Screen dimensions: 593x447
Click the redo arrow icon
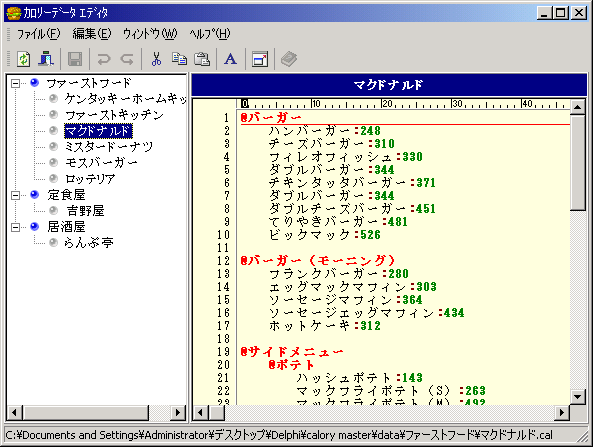coord(127,59)
